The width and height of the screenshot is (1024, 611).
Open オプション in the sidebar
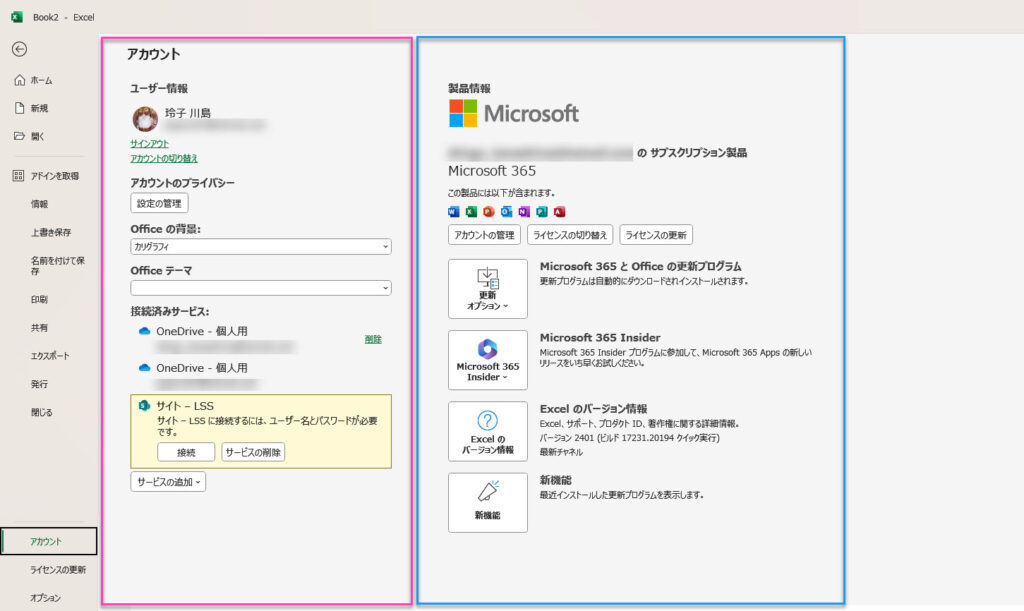45,597
